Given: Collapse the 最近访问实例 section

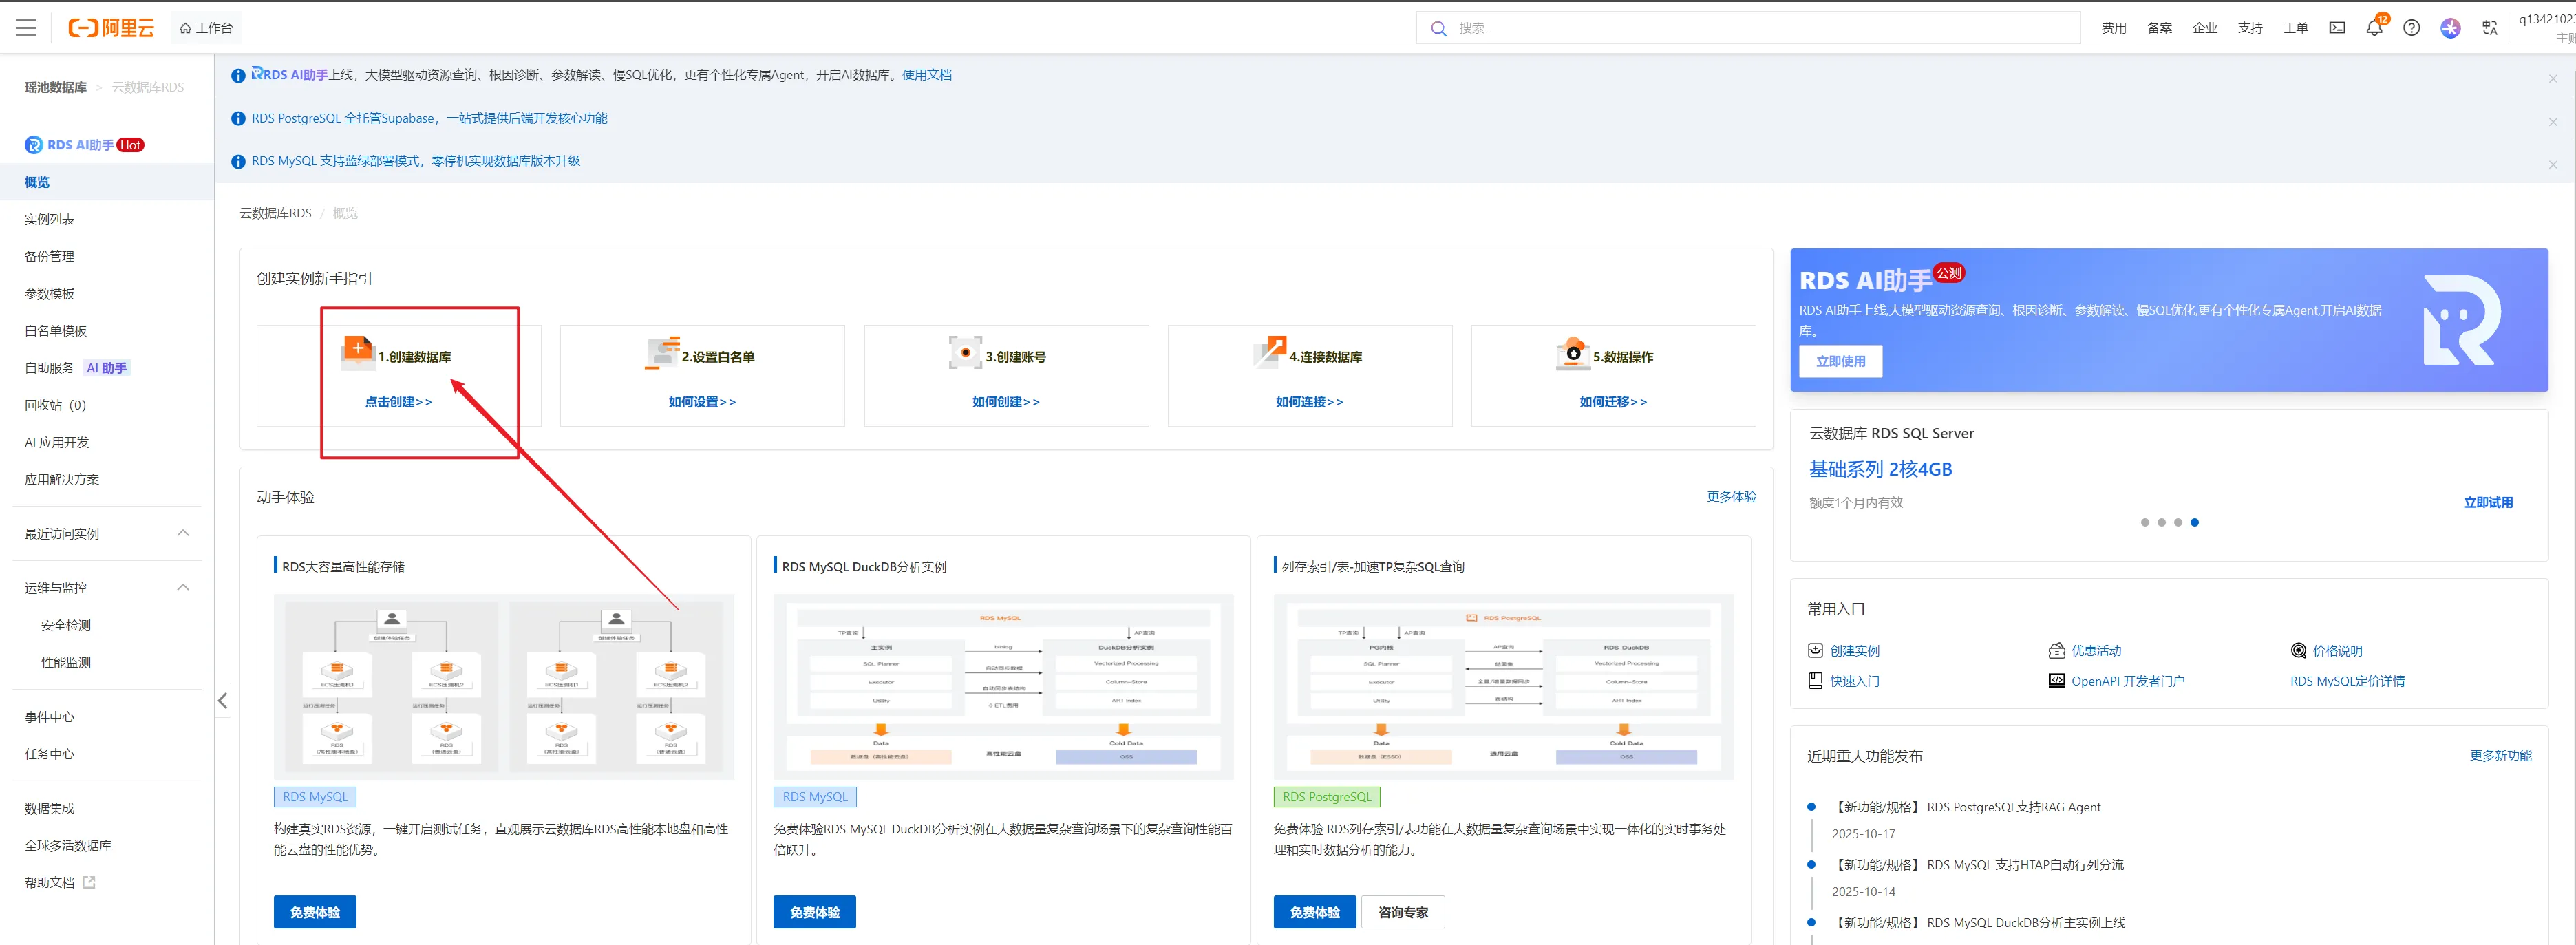Looking at the screenshot, I should [x=183, y=533].
